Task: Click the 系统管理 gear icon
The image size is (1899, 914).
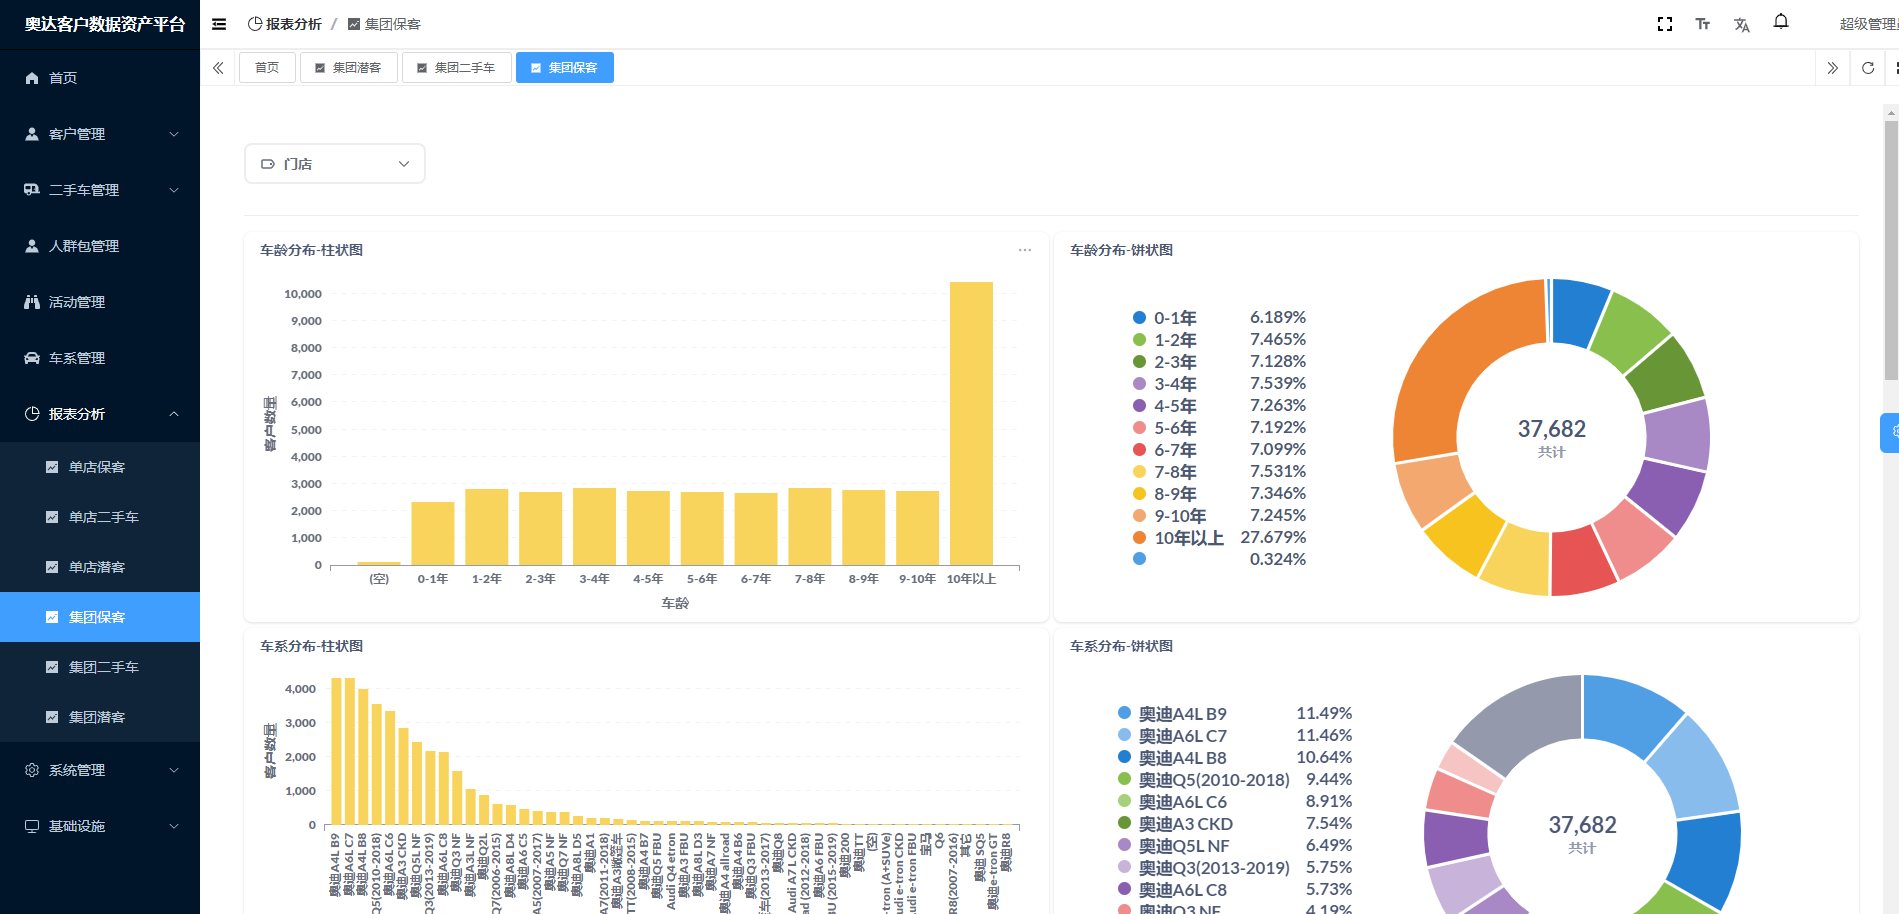Action: tap(32, 770)
